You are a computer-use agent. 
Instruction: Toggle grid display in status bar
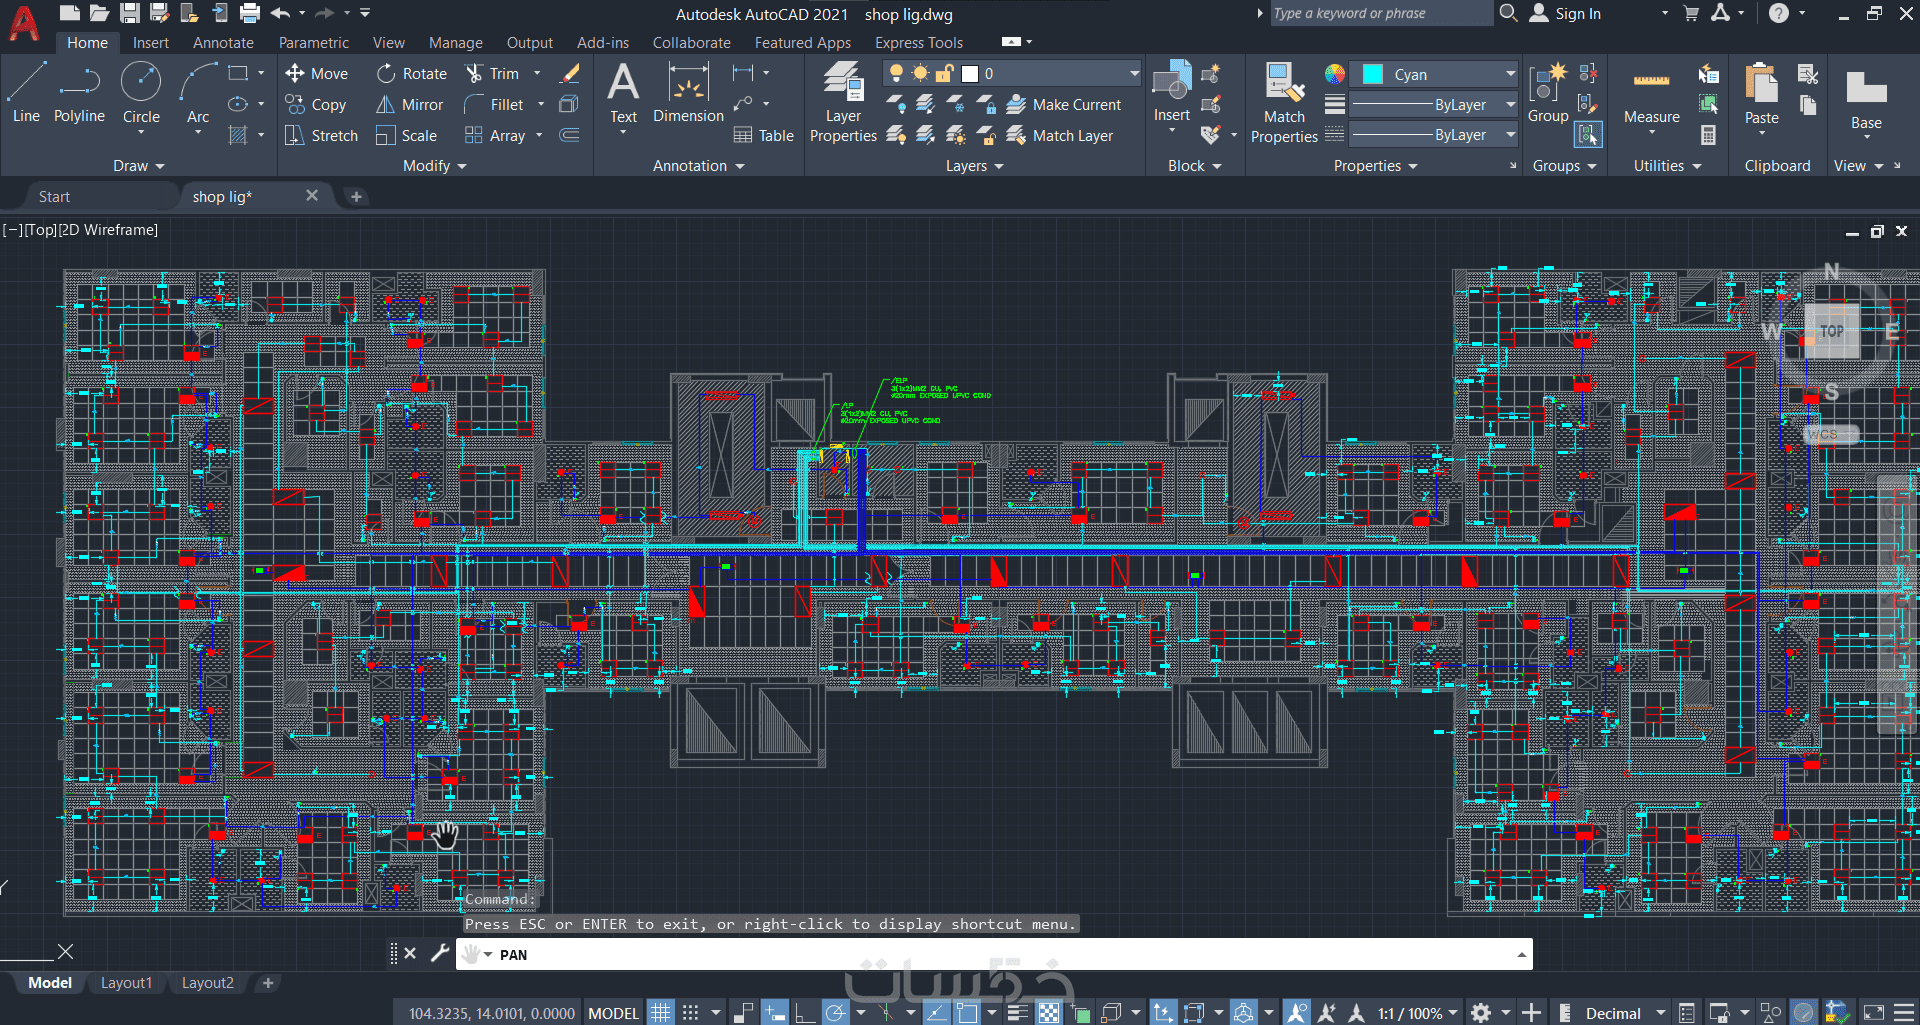click(x=661, y=1013)
